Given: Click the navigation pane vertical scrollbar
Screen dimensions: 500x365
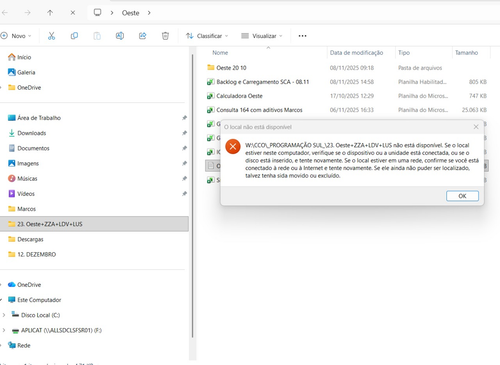Looking at the screenshot, I should (x=192, y=197).
